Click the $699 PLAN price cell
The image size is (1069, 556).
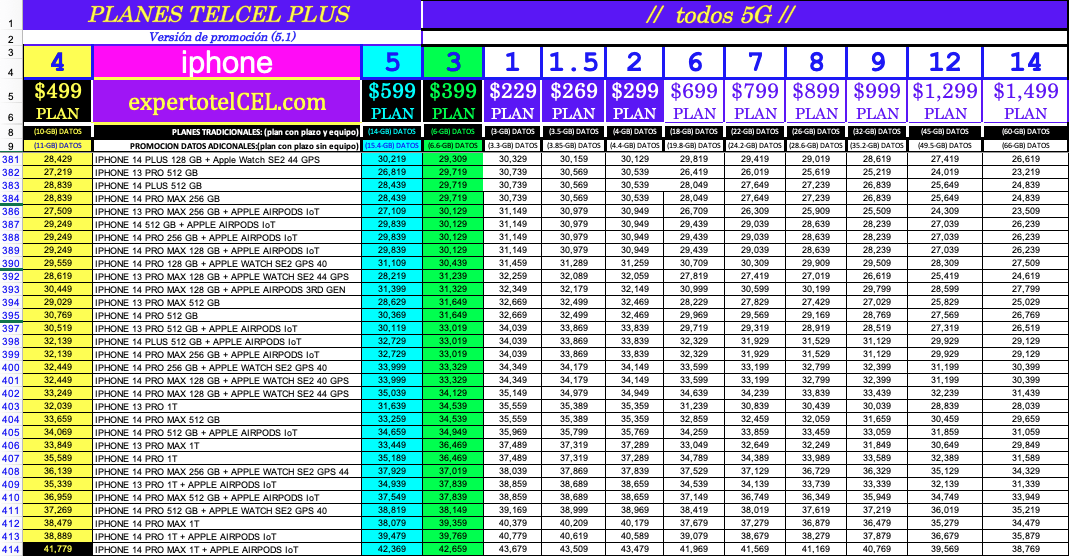click(695, 102)
